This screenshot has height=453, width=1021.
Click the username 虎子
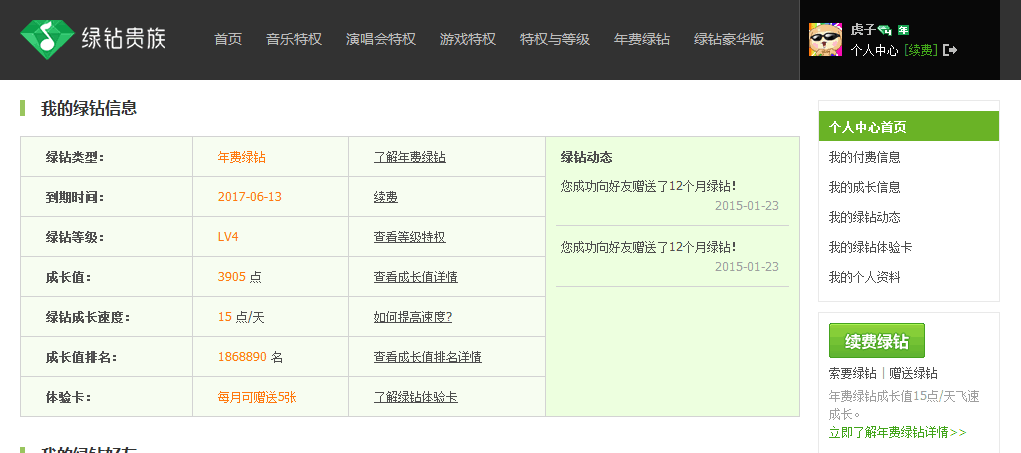pyautogui.click(x=863, y=29)
